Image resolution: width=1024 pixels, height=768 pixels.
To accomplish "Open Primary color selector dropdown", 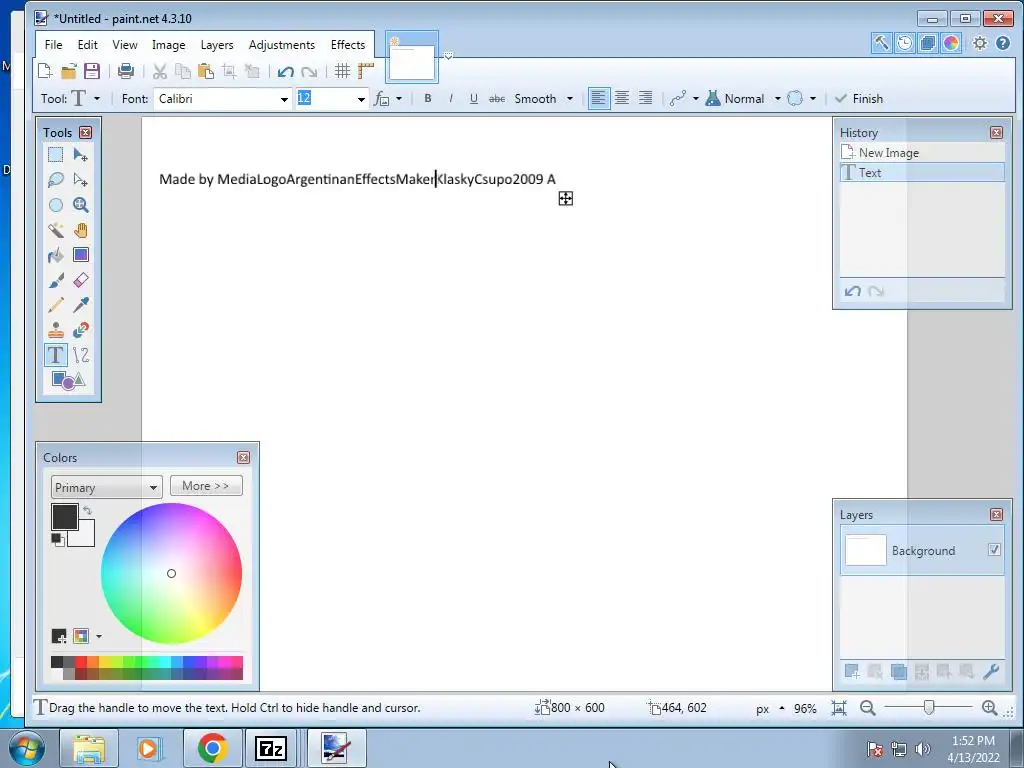I will pos(106,487).
